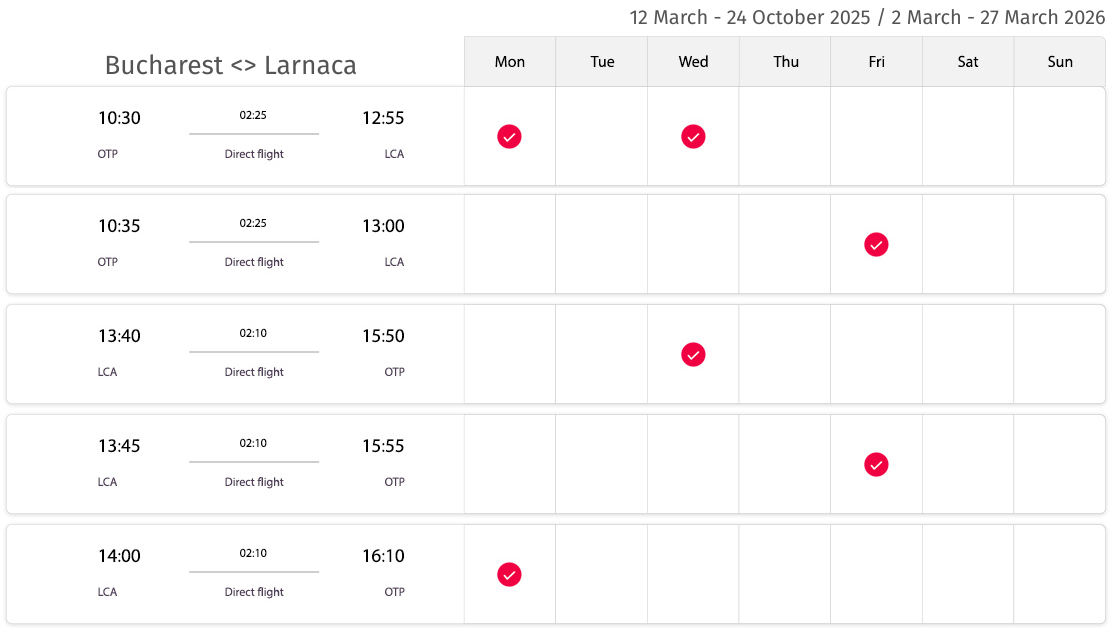
Task: Click Friday checkmark for 10:35 flight
Action: (876, 245)
